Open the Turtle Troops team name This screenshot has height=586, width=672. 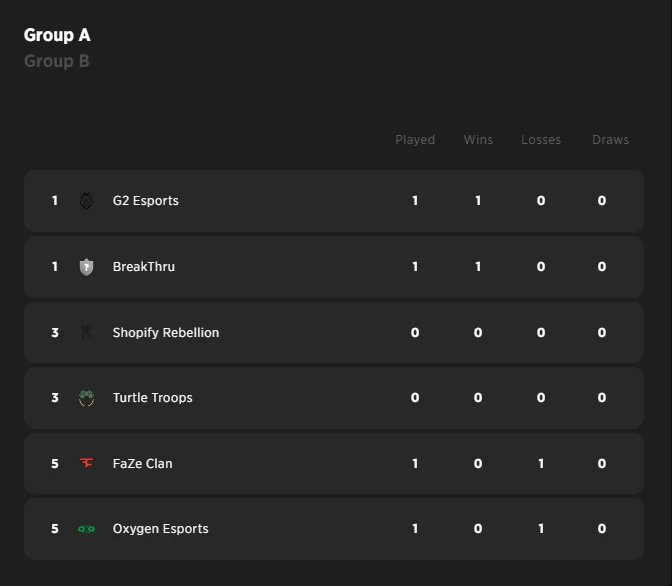click(153, 398)
